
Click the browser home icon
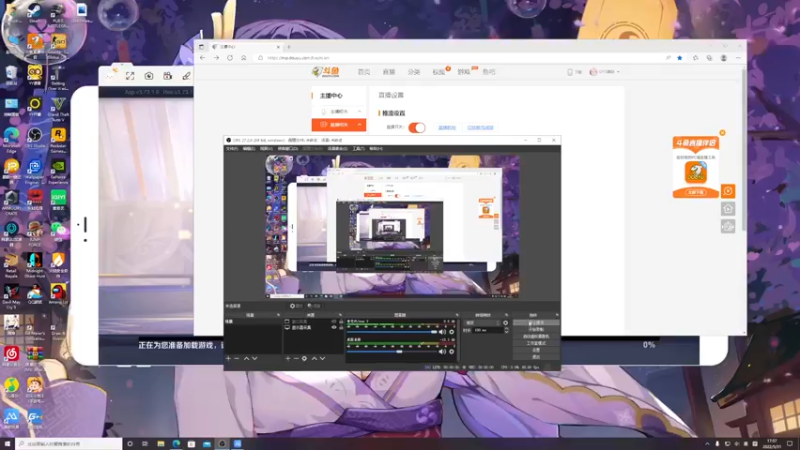(243, 58)
